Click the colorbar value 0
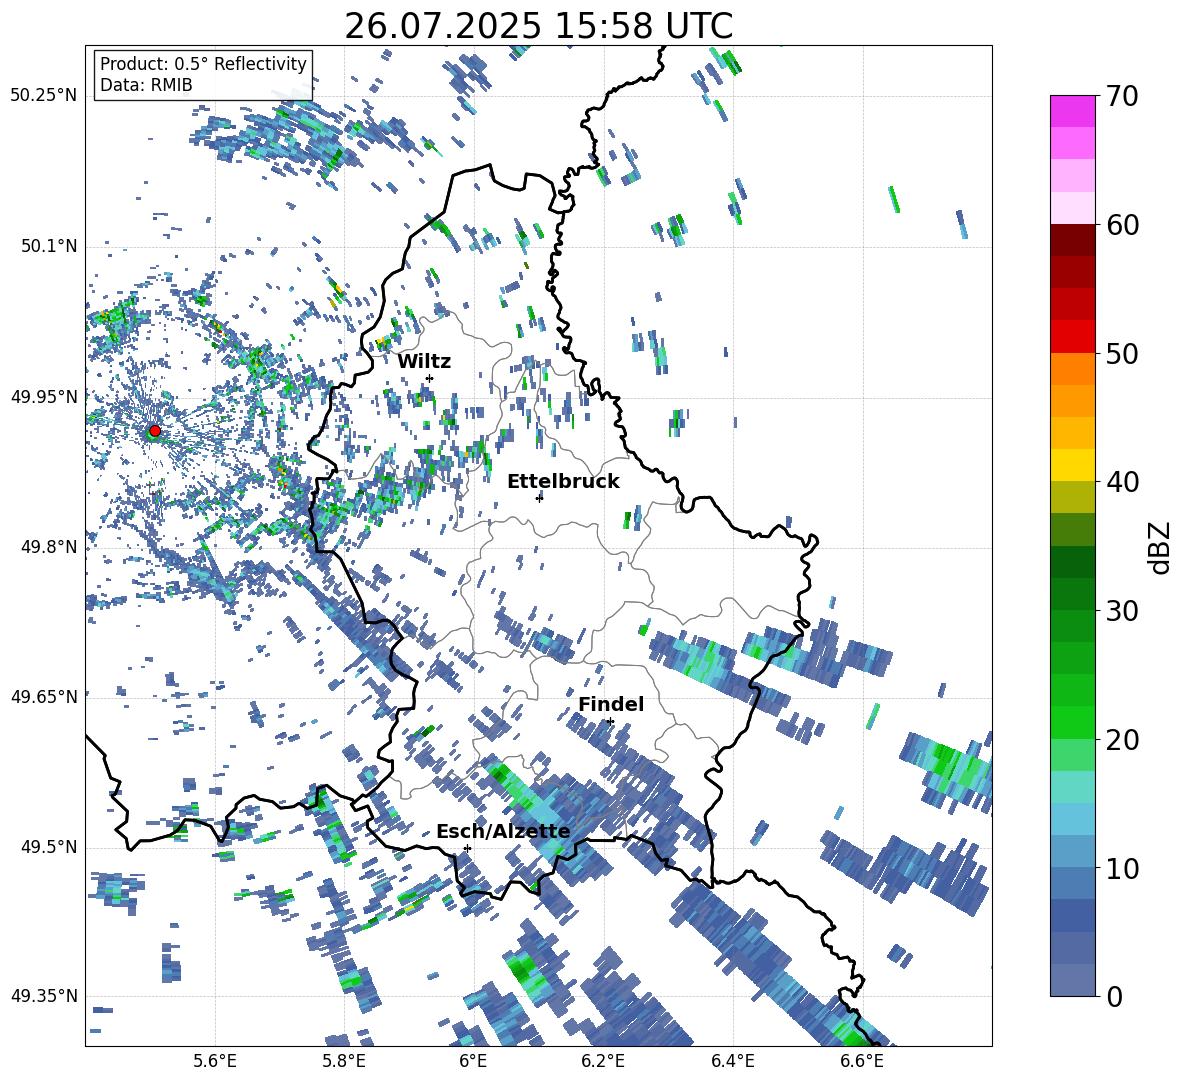 pos(1114,996)
